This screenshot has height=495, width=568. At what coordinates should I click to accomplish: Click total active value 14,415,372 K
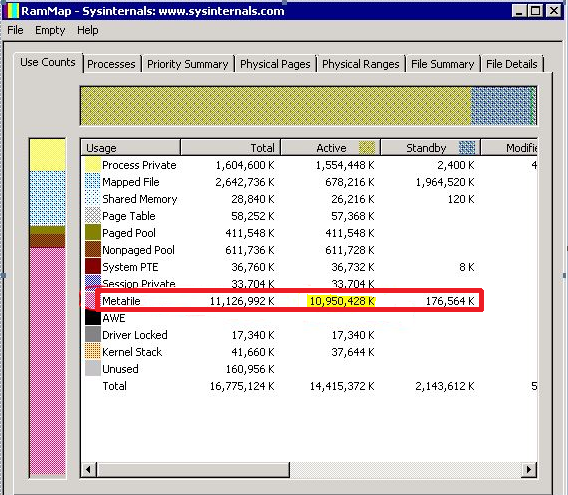pos(342,386)
